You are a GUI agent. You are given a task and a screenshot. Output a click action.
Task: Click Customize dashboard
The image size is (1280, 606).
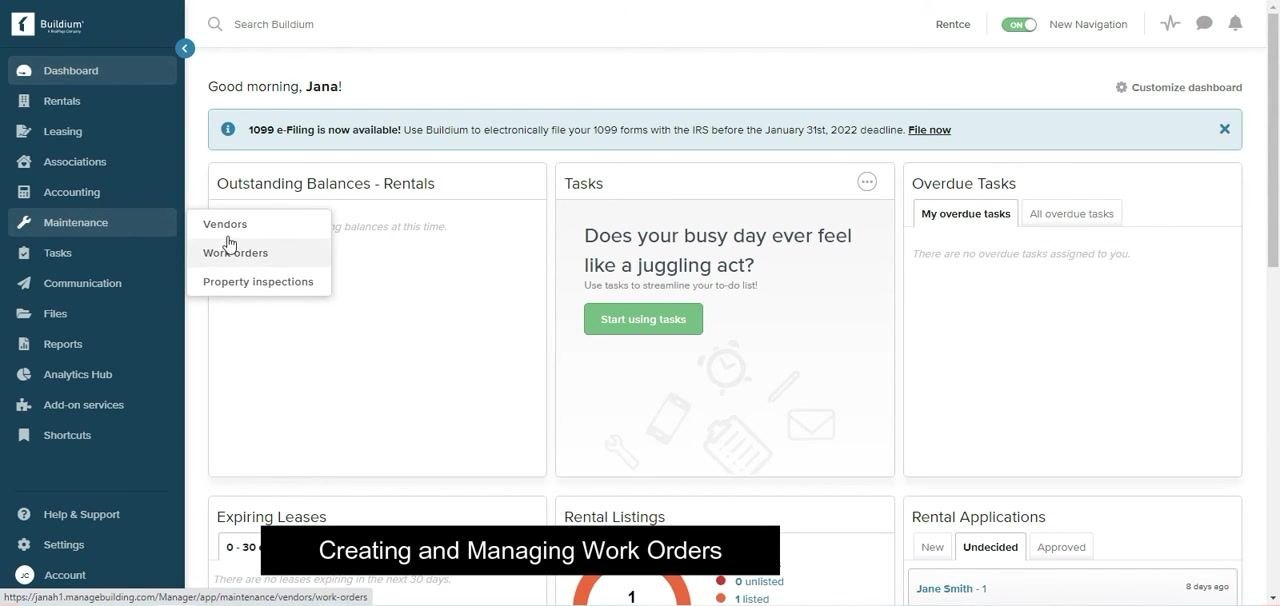point(1179,87)
